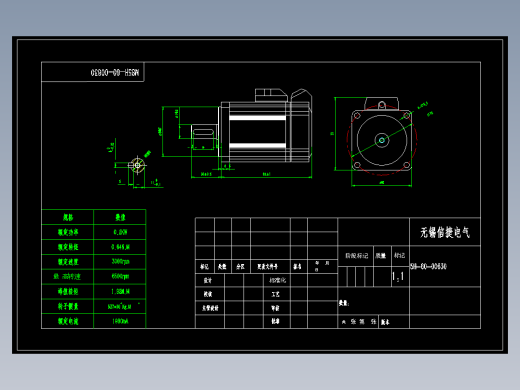Viewport: 520px width, 390px height.
Task: Select the motor shaft keyway in the side view
Action: pos(203,132)
